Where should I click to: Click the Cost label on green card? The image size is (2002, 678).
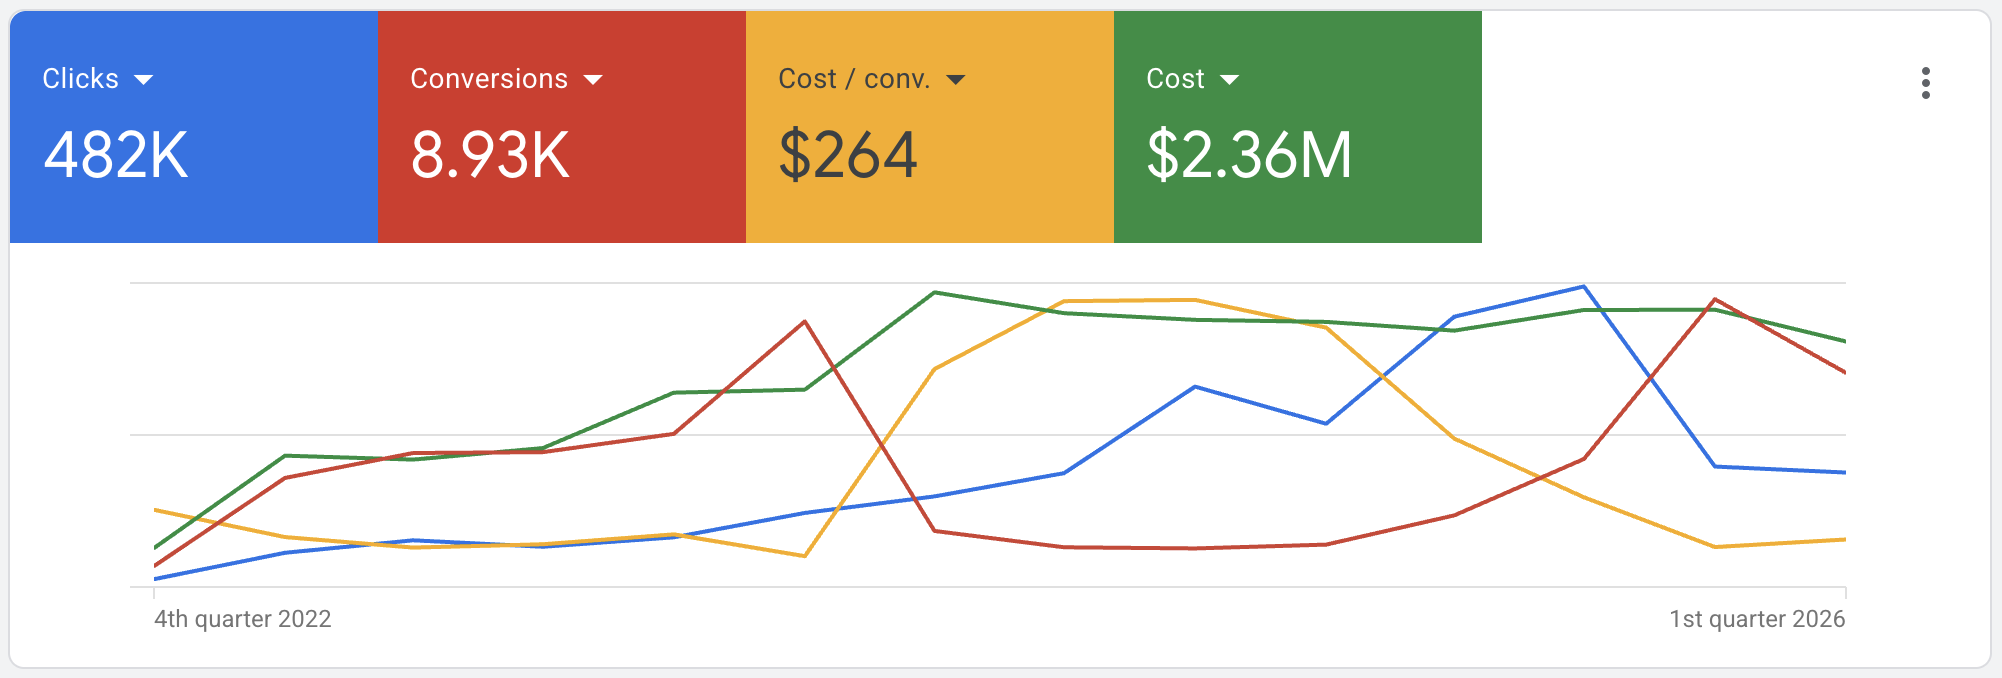pos(1175,79)
